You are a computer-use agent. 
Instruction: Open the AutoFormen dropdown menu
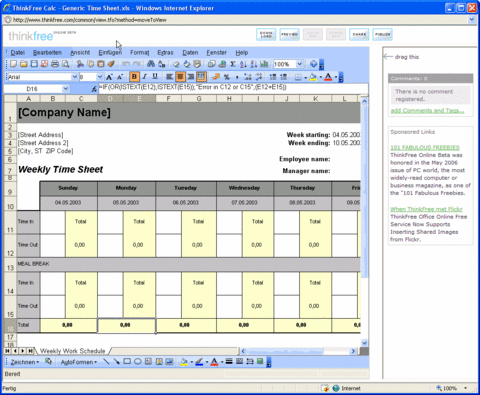79,362
